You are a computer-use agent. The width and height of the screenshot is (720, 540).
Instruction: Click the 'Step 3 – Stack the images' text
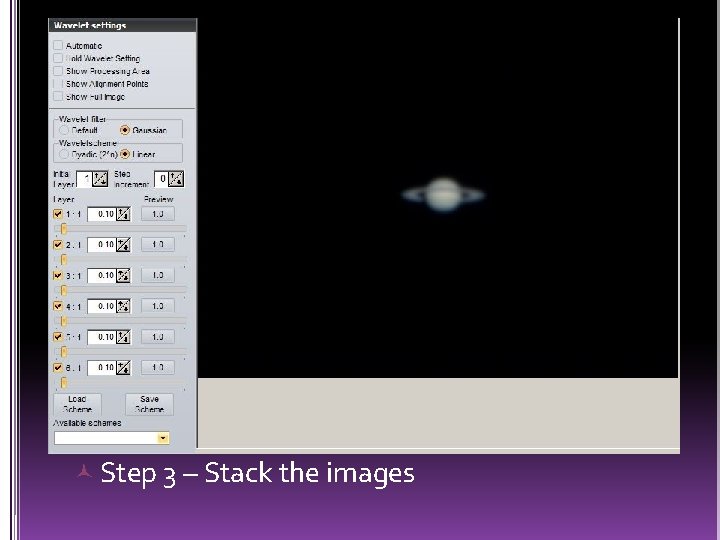[257, 473]
